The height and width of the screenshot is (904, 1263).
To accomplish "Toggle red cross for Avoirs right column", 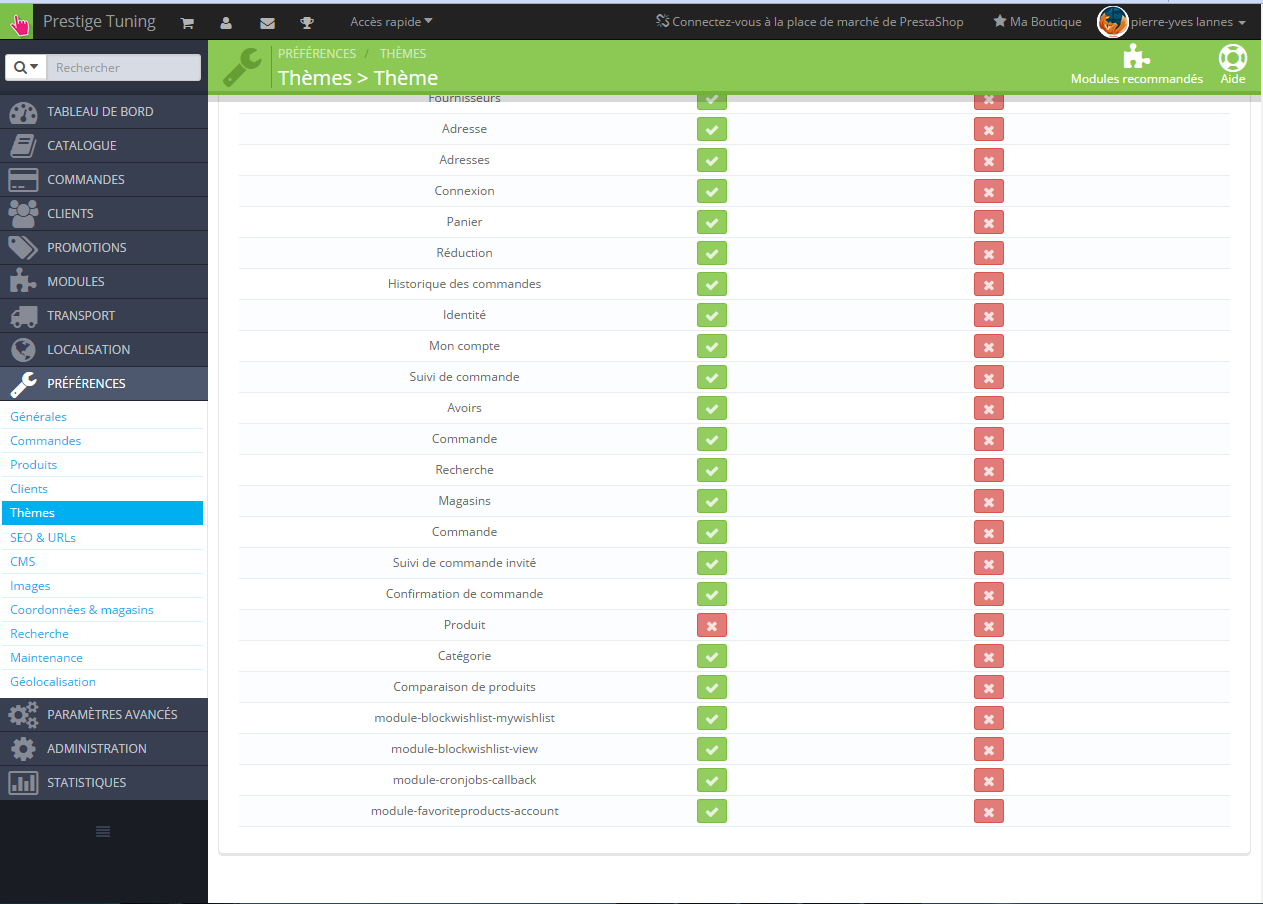I will (x=989, y=408).
